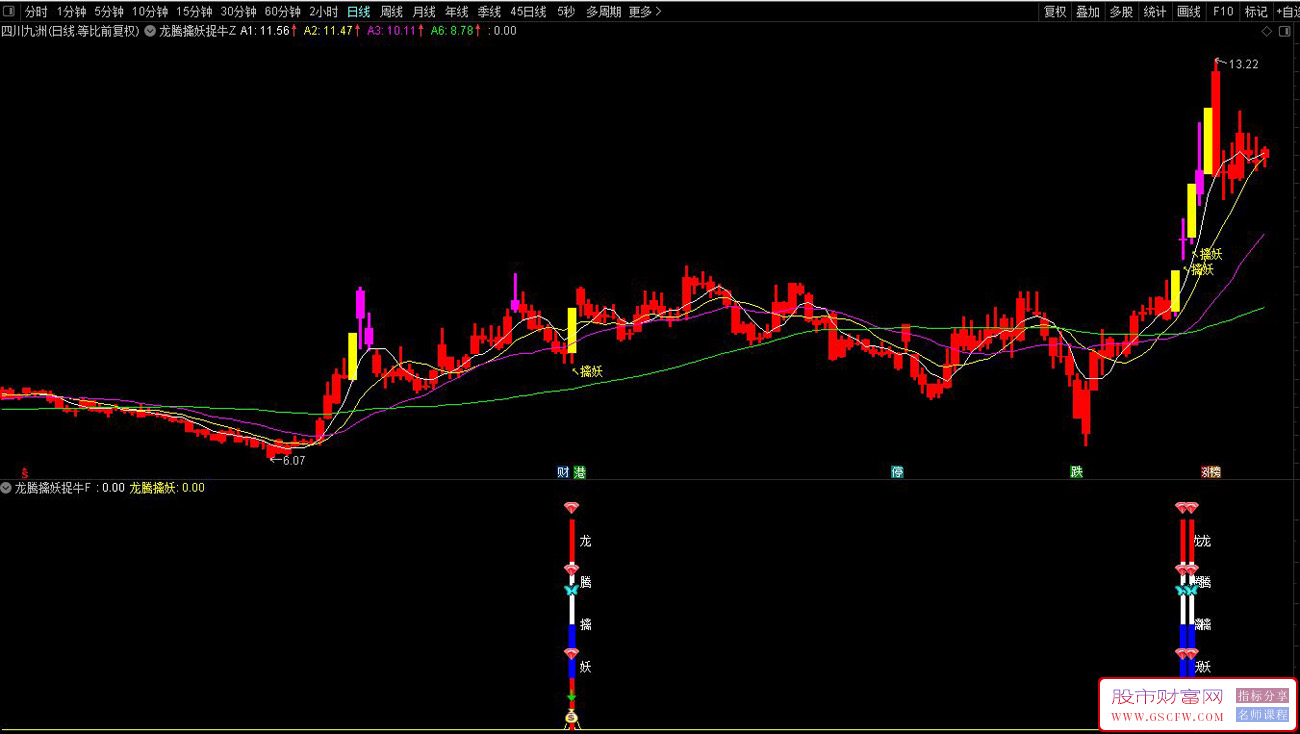Click the 龙腾擒妖: 0.00 indicator value

coord(167,488)
